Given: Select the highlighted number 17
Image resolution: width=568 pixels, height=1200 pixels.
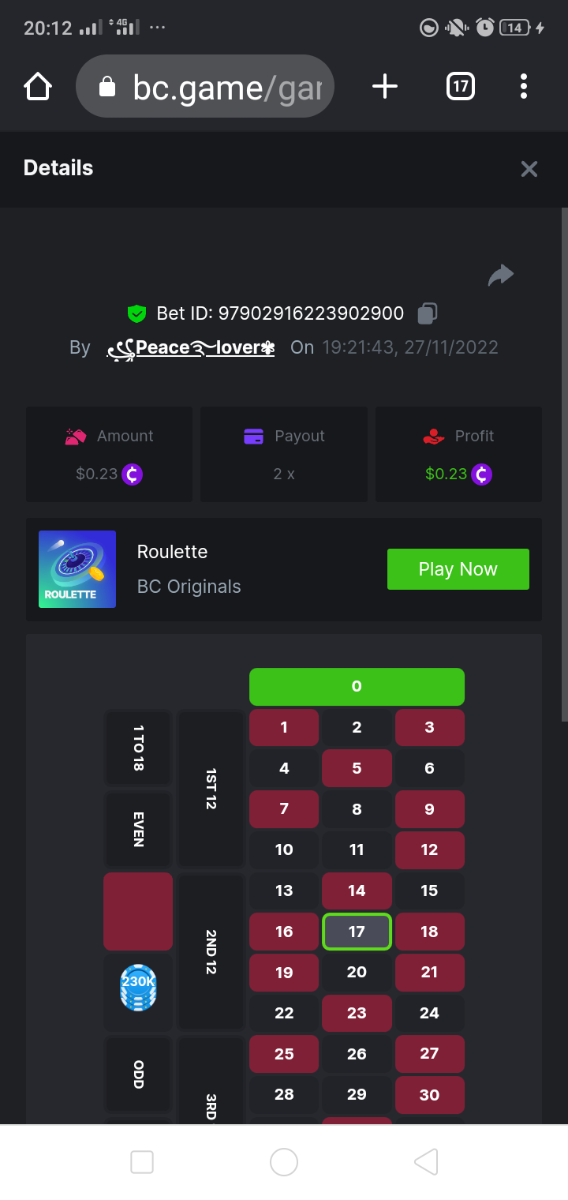Looking at the screenshot, I should click(357, 931).
